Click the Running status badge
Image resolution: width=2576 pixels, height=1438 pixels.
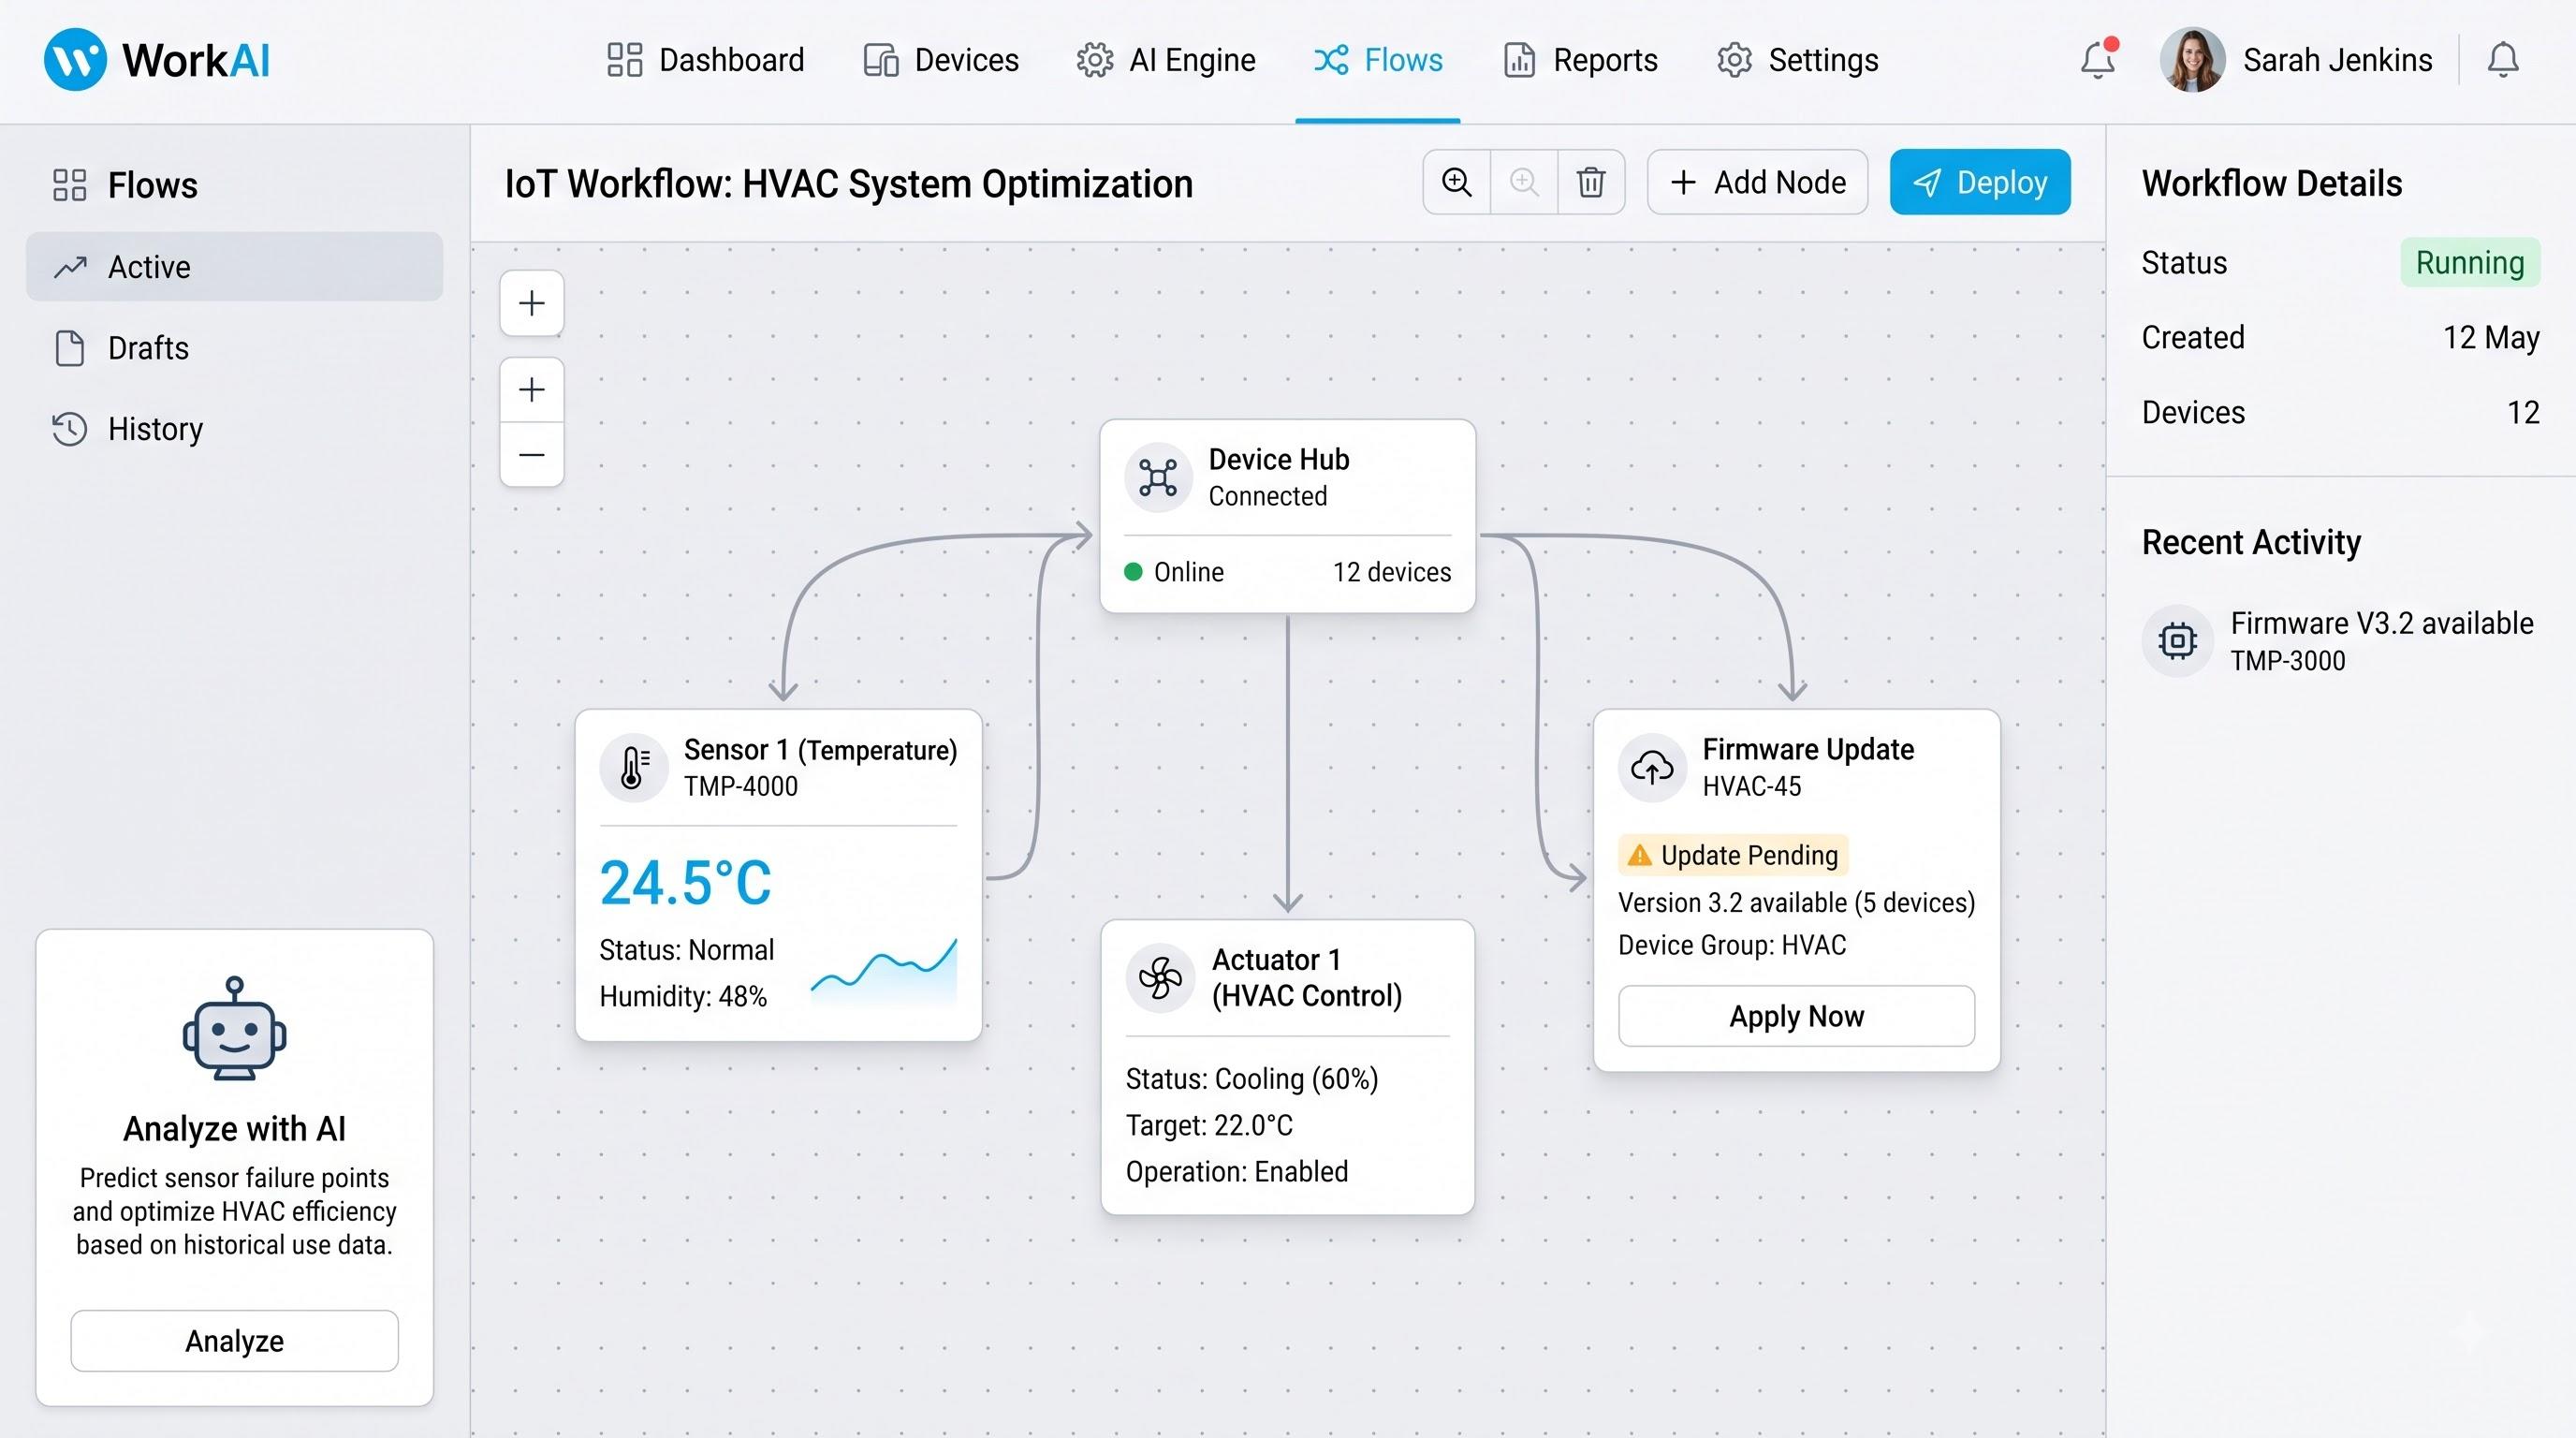click(2470, 263)
